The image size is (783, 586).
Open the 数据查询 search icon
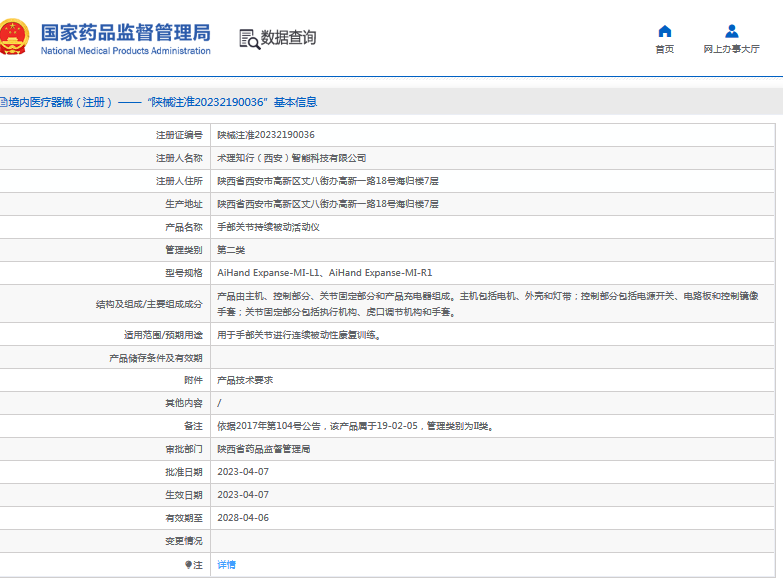tap(249, 39)
